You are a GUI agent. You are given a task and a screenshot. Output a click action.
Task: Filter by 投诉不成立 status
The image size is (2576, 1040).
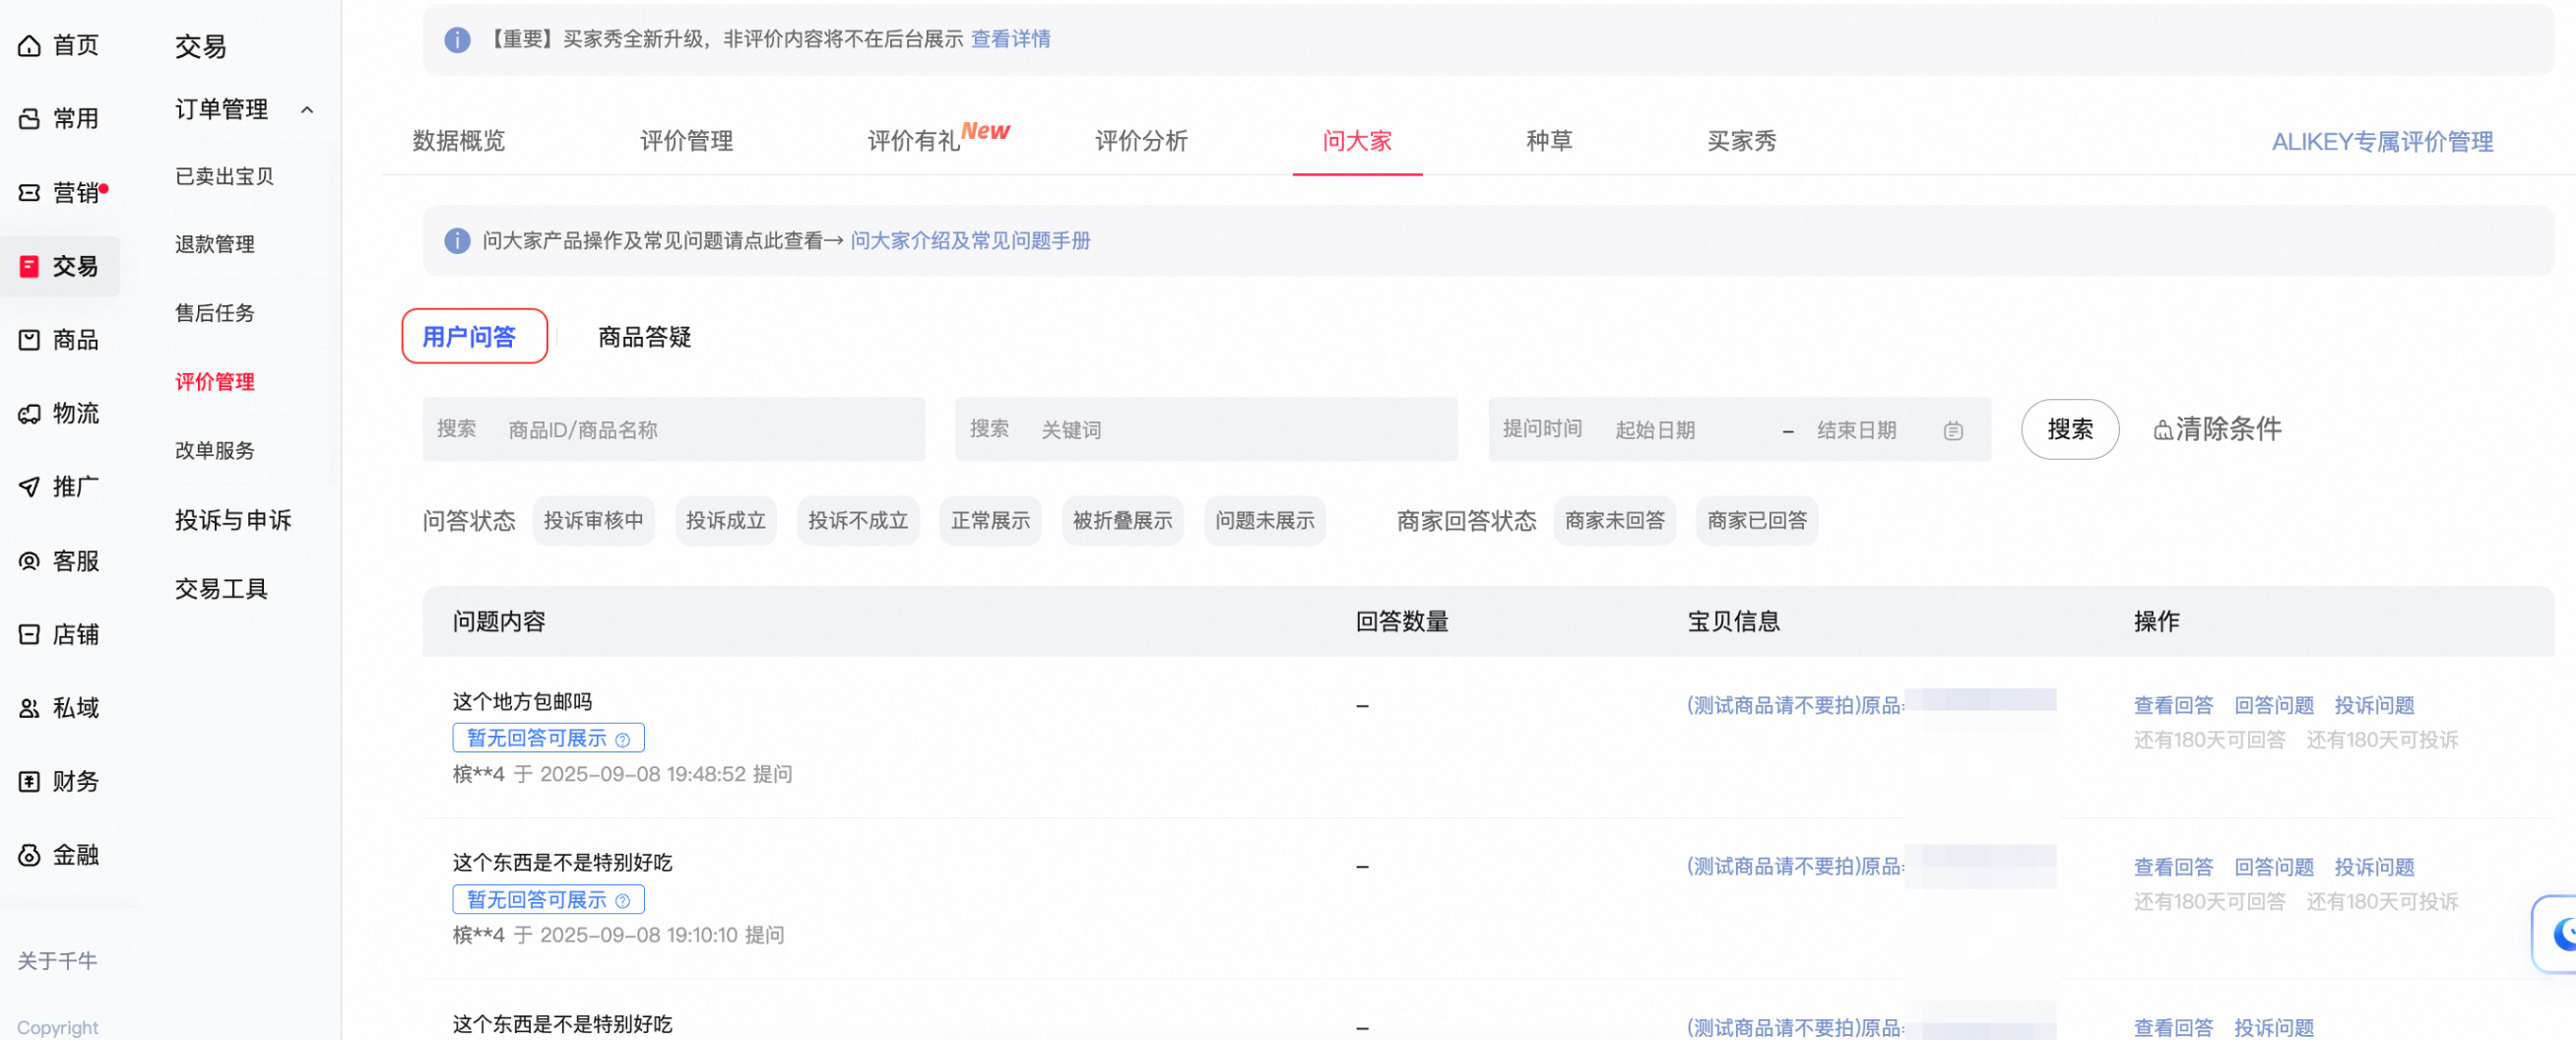858,521
